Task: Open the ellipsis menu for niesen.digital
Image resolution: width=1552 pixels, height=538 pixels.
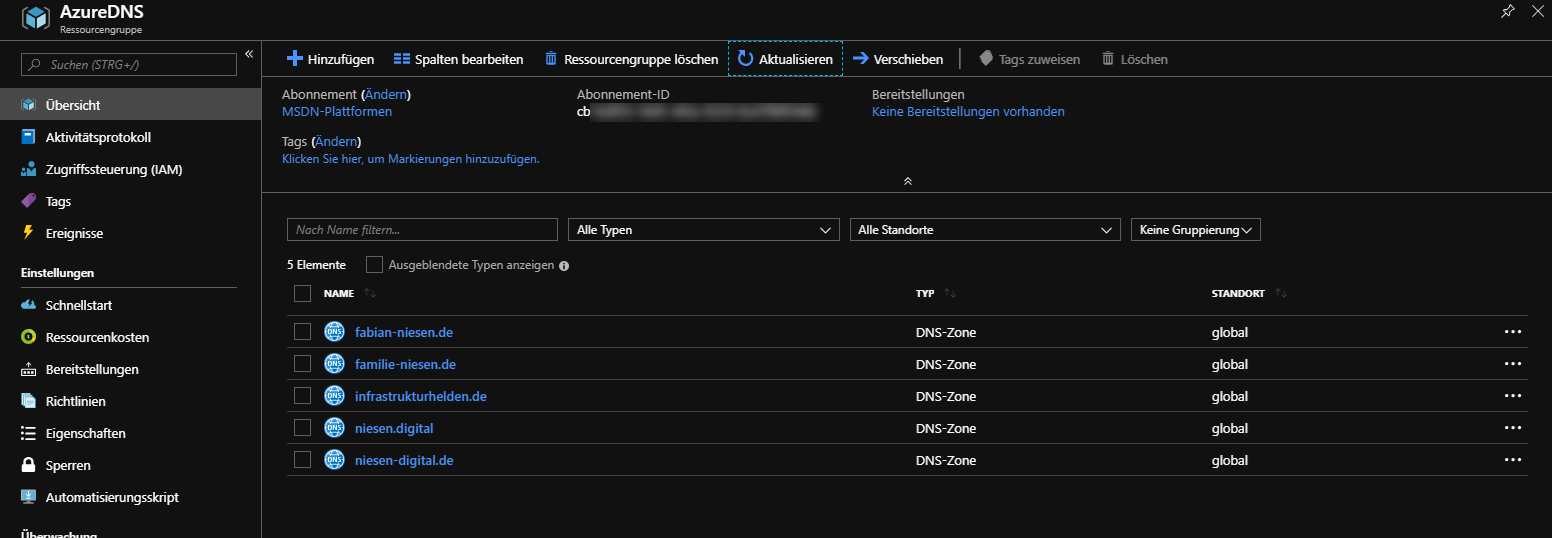Action: [x=1512, y=428]
